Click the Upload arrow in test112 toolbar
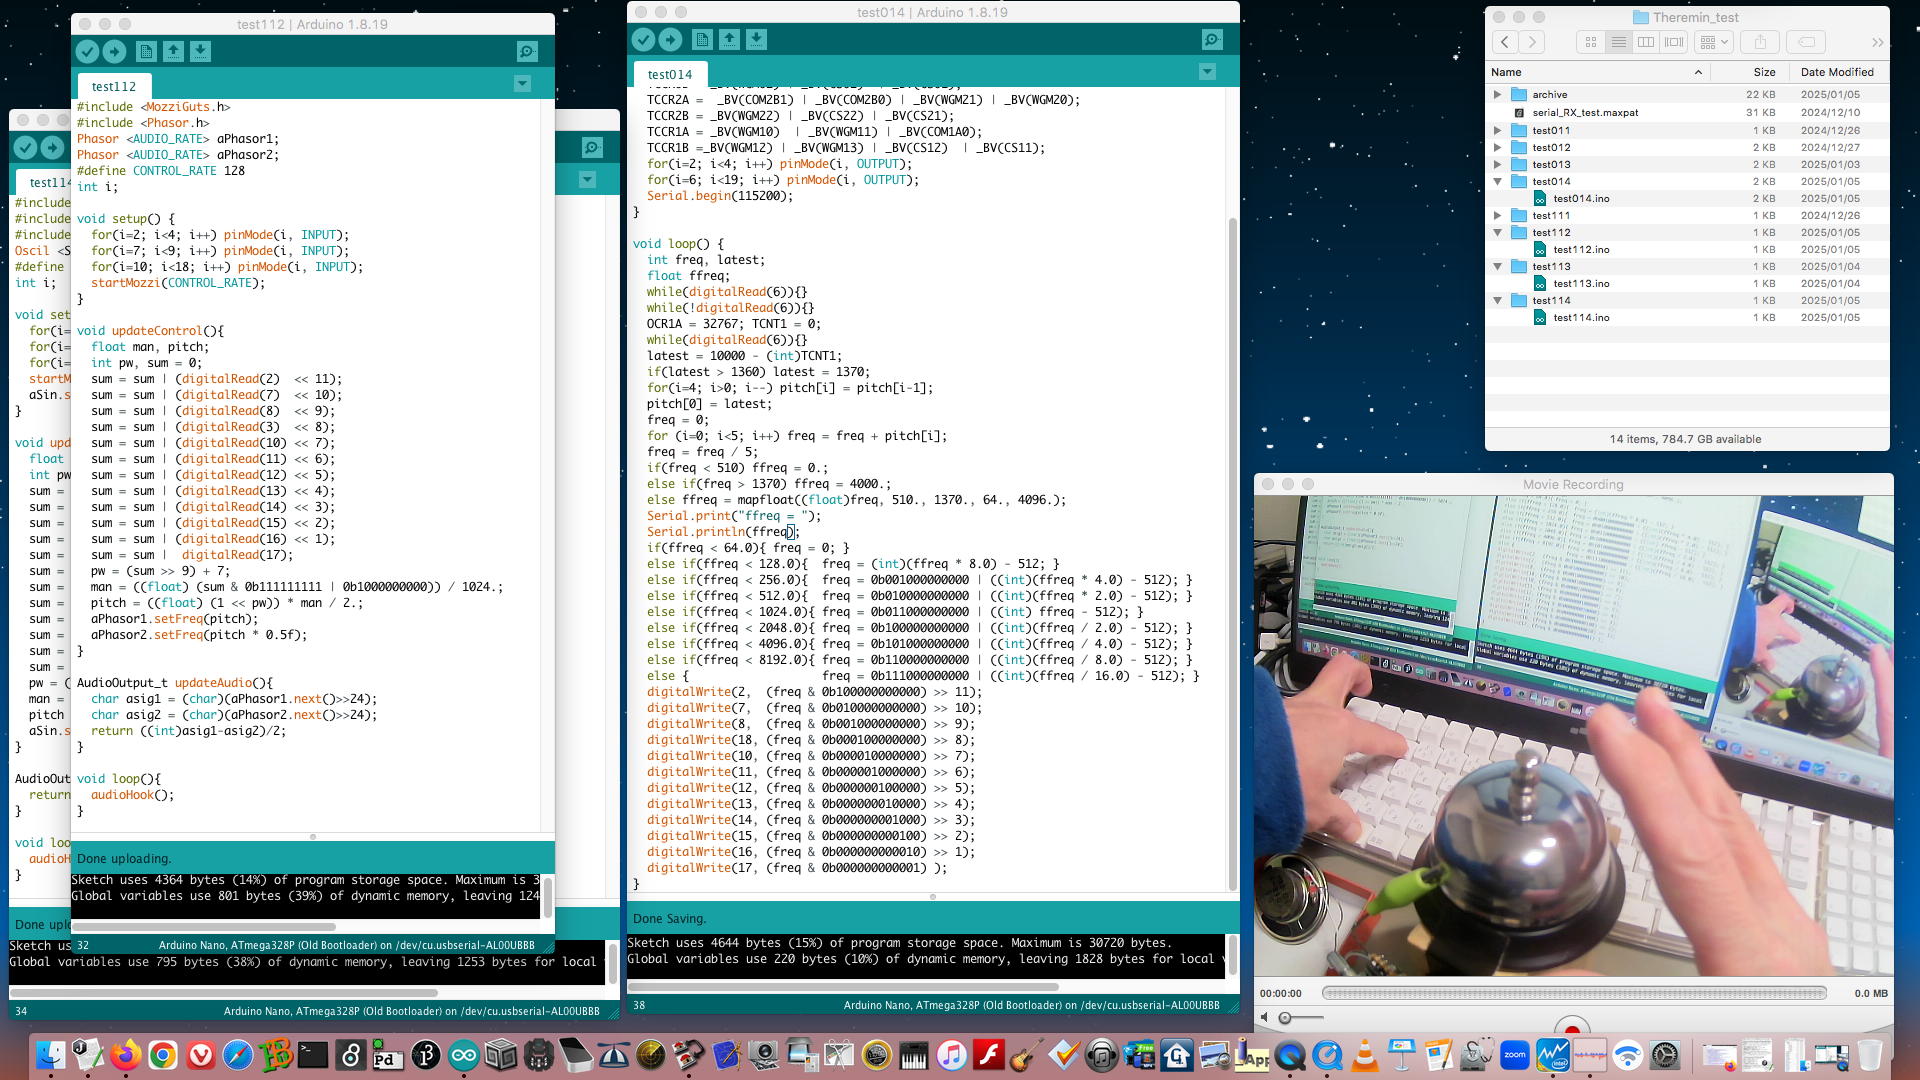Screen dimensions: 1920x1080 tap(114, 52)
